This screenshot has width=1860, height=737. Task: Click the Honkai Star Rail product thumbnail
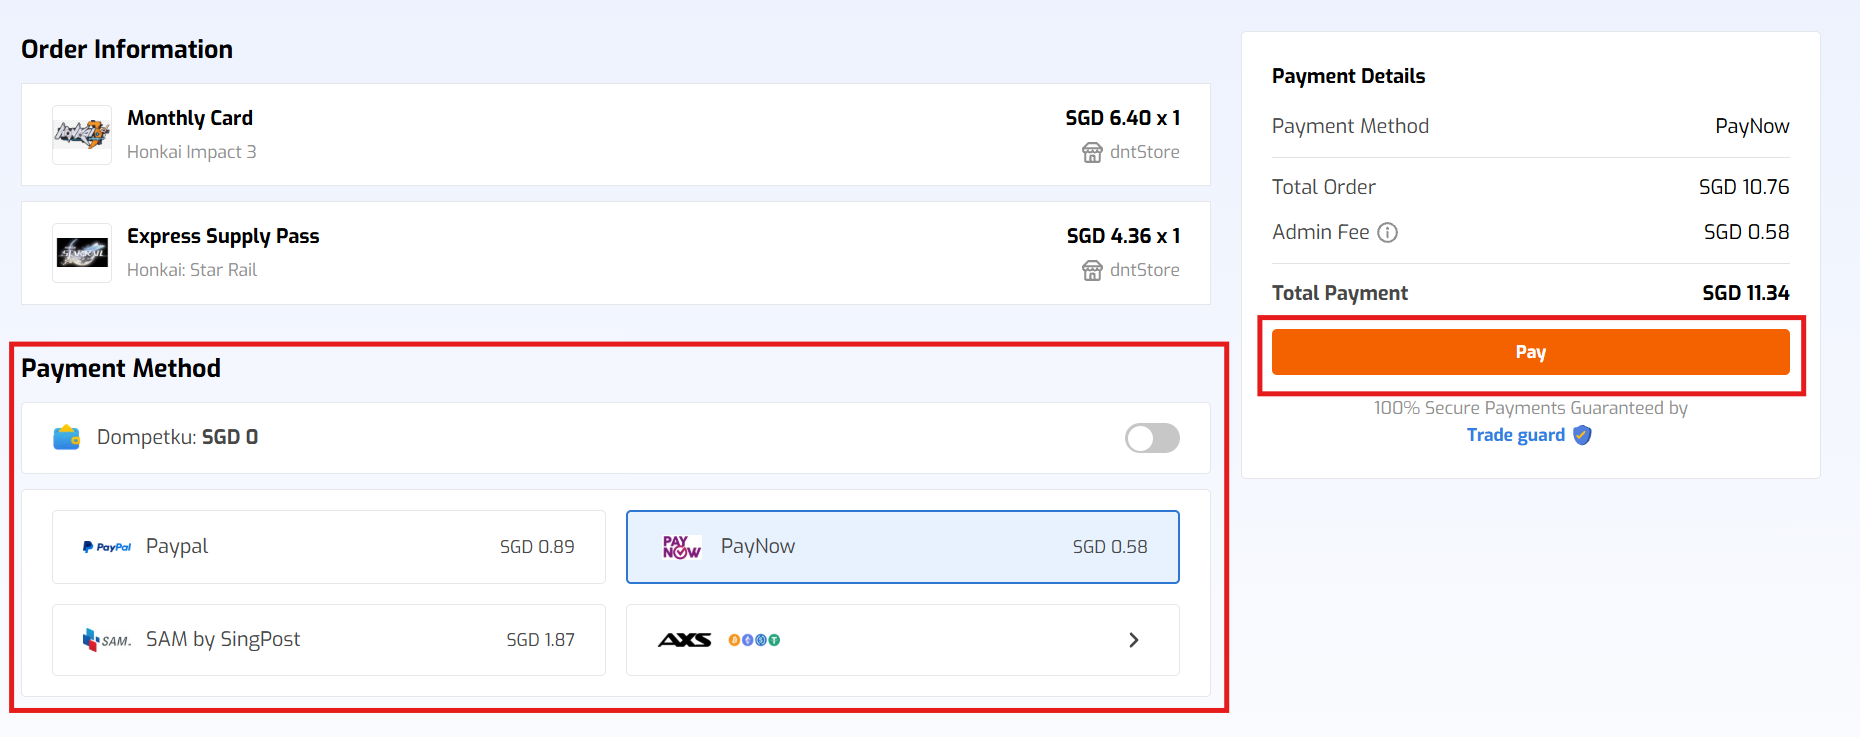[82, 253]
